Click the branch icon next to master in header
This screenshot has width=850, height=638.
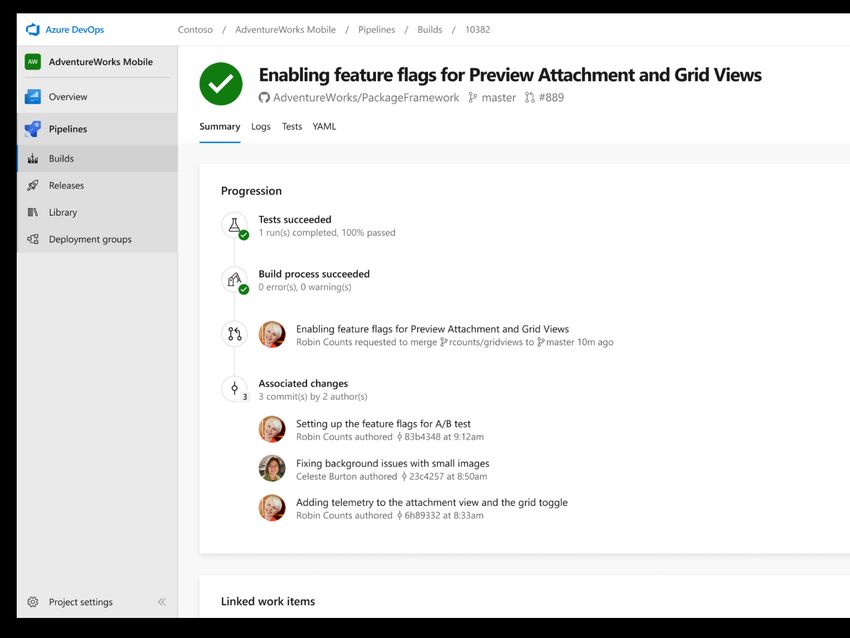473,98
